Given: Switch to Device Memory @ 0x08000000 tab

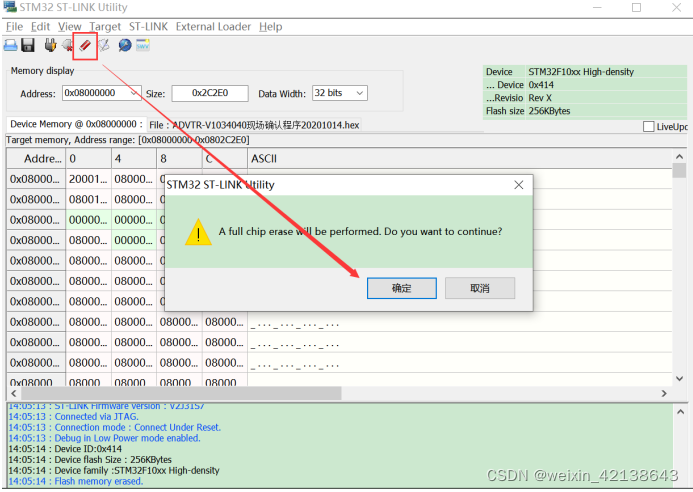Looking at the screenshot, I should [x=76, y=124].
